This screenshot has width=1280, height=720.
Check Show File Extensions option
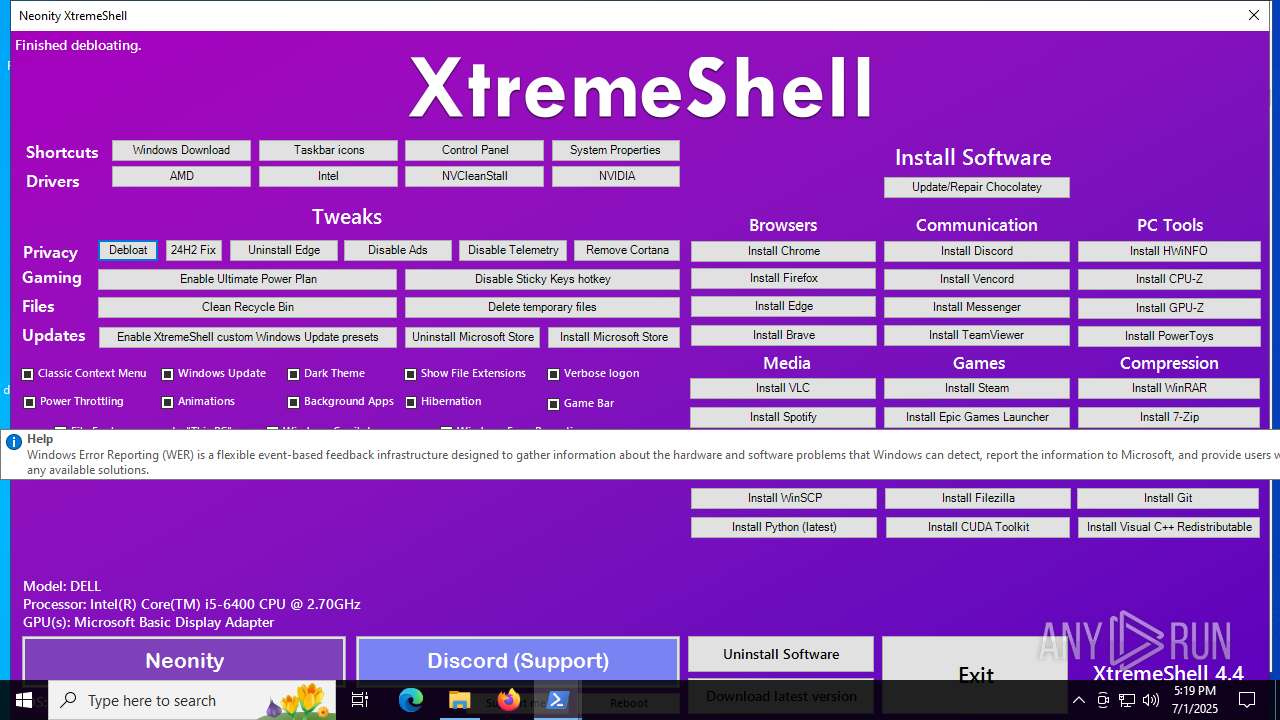[x=411, y=374]
